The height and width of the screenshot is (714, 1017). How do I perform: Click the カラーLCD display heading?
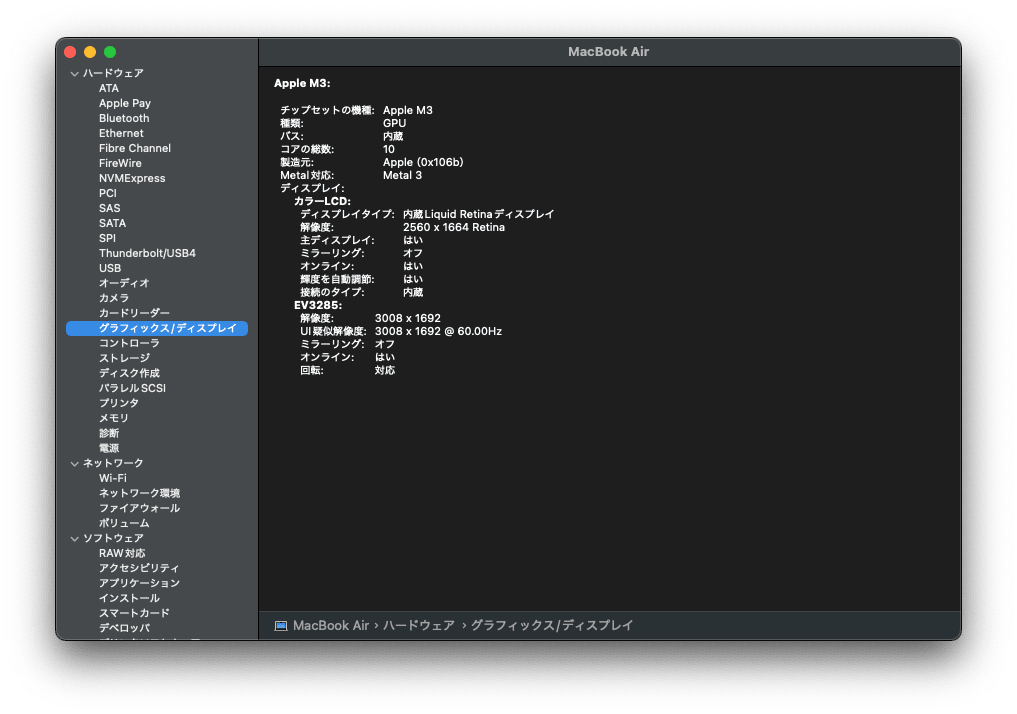point(322,201)
